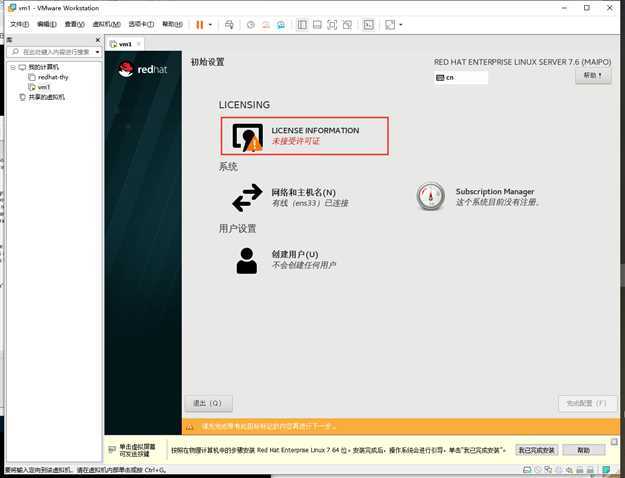Select 我的计算机 in the library tree

pos(43,67)
